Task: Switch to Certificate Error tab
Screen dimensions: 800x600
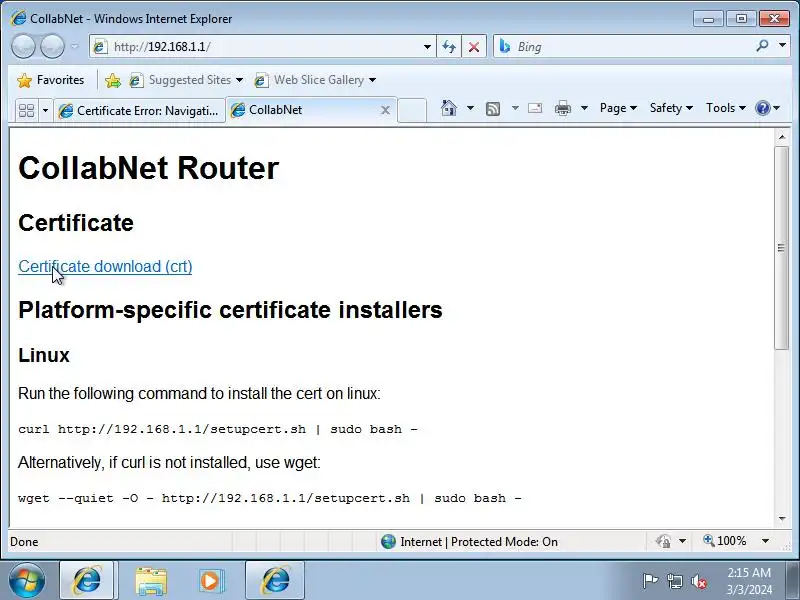Action: [x=139, y=110]
